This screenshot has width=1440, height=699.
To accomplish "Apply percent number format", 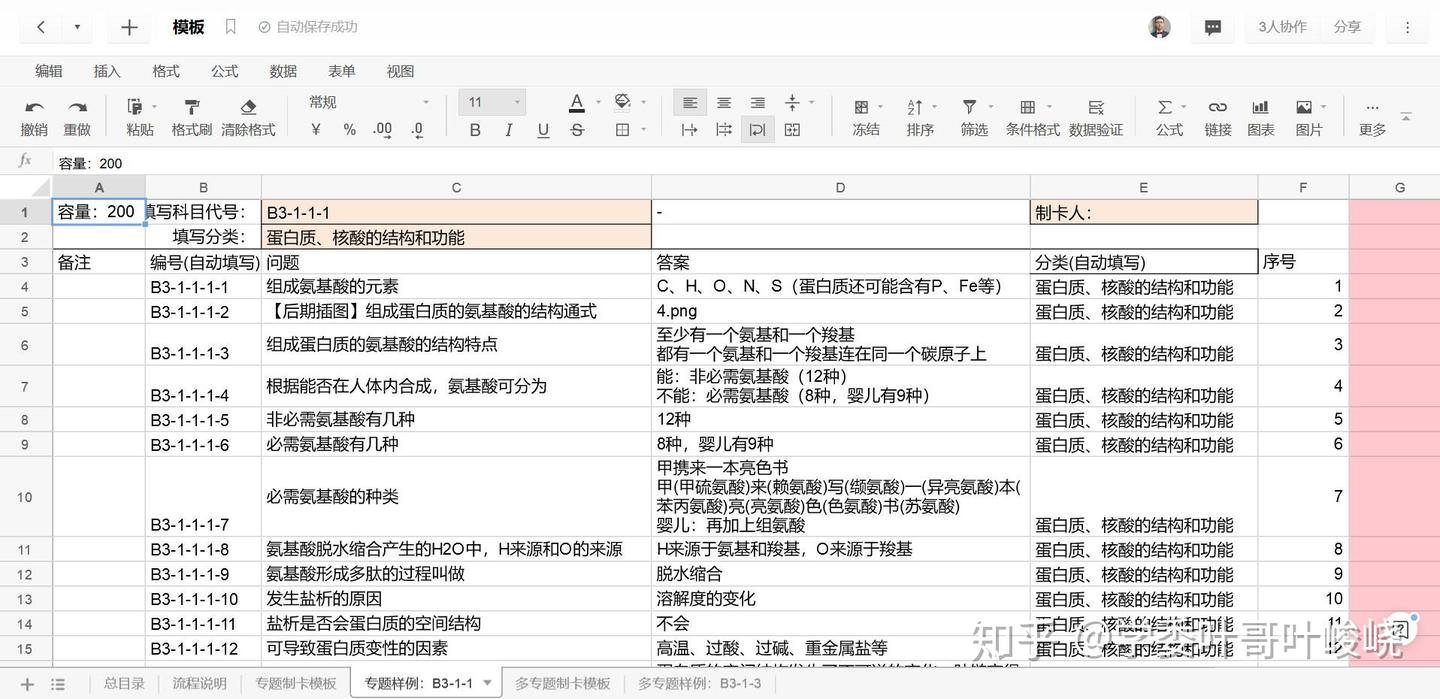I will 349,130.
